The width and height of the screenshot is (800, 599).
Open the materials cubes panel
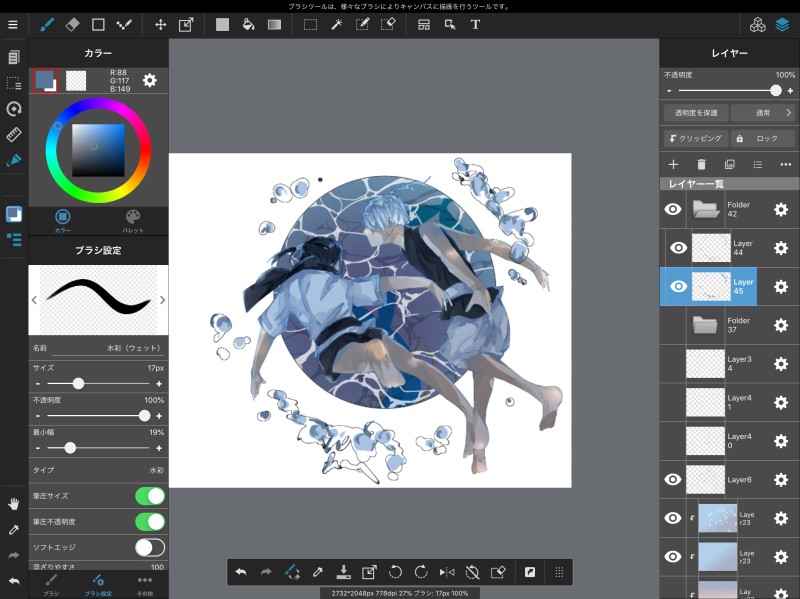(x=758, y=24)
